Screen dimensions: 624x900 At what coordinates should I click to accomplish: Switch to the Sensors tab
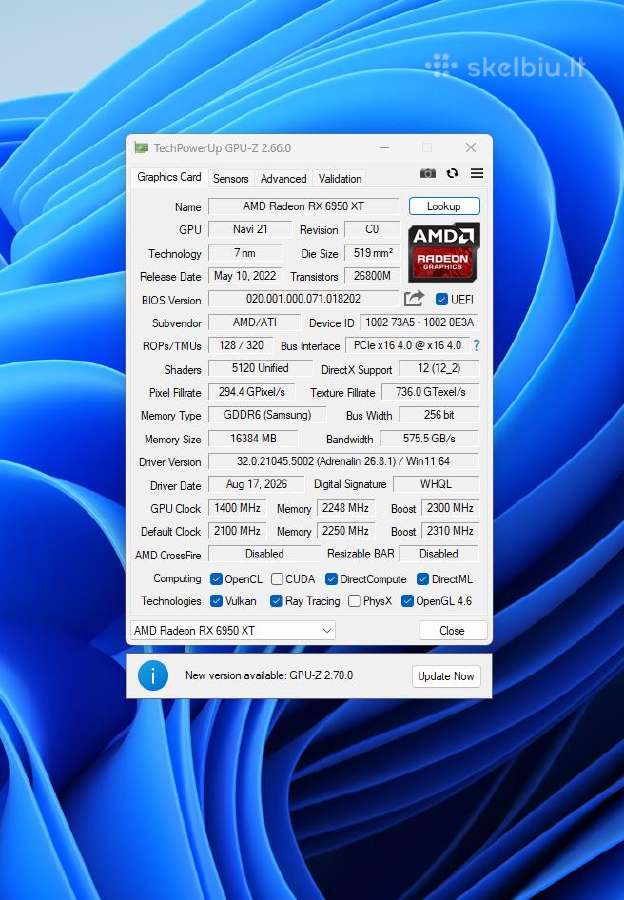(x=230, y=179)
